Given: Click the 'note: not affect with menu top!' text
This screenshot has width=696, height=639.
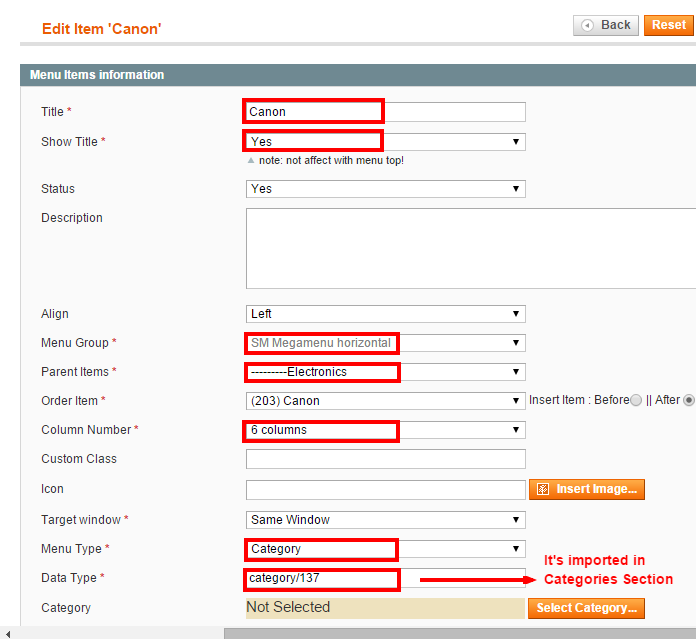Looking at the screenshot, I should [x=331, y=161].
